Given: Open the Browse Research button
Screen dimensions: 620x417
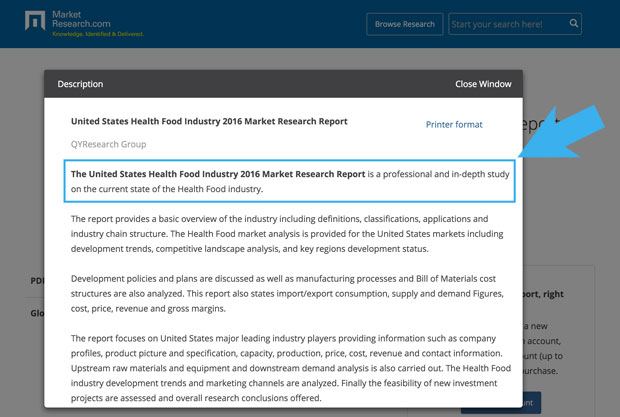Looking at the screenshot, I should pyautogui.click(x=405, y=24).
